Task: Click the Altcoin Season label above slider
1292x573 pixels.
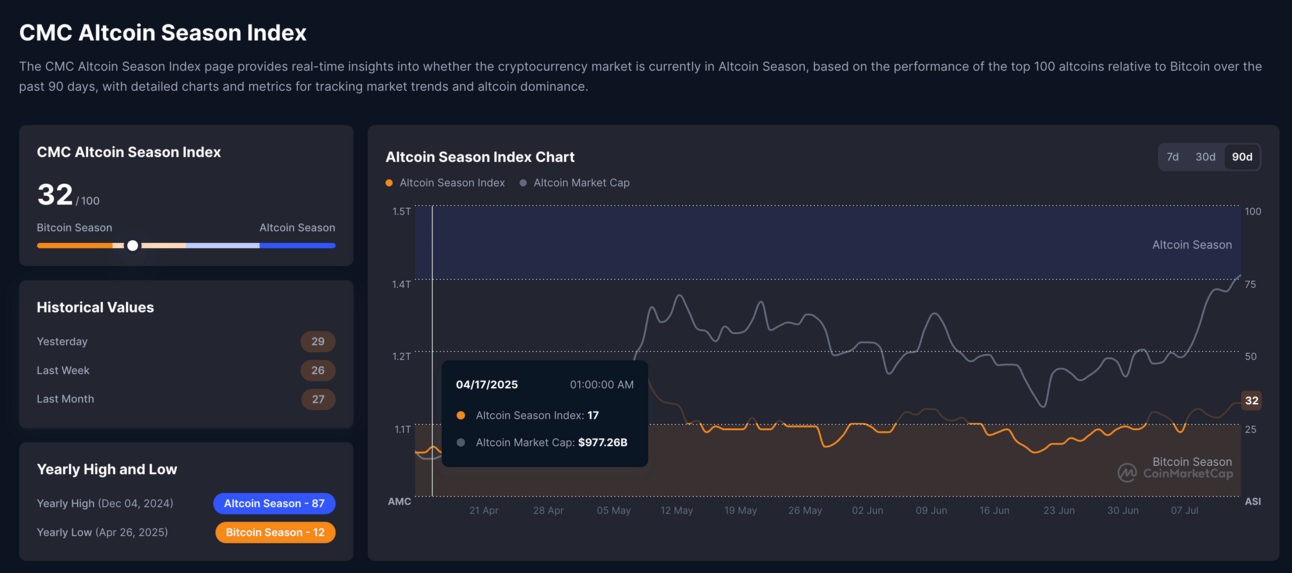Action: tap(297, 228)
